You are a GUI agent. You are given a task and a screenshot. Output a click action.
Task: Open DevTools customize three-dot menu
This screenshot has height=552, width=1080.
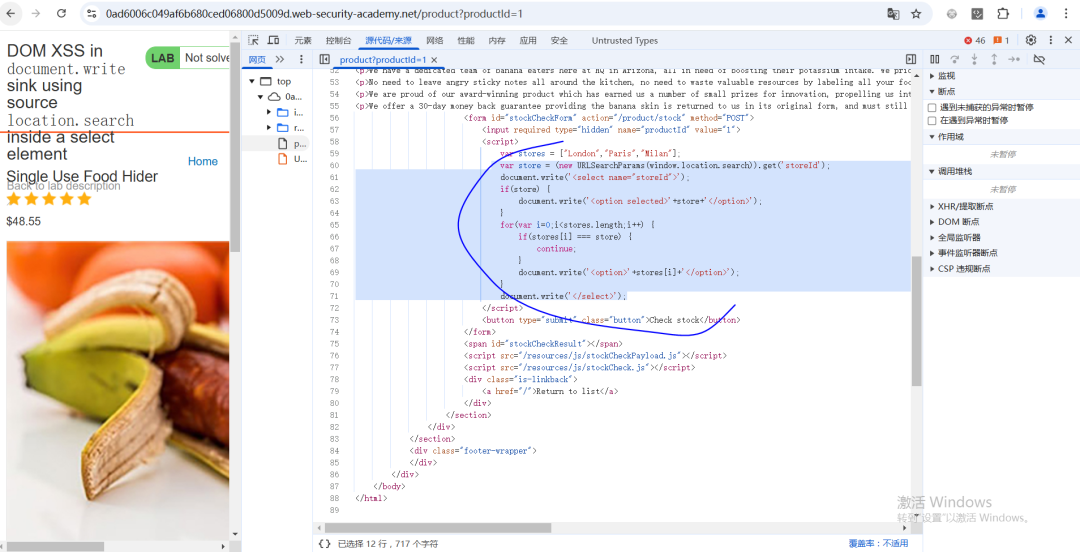pyautogui.click(x=1050, y=41)
